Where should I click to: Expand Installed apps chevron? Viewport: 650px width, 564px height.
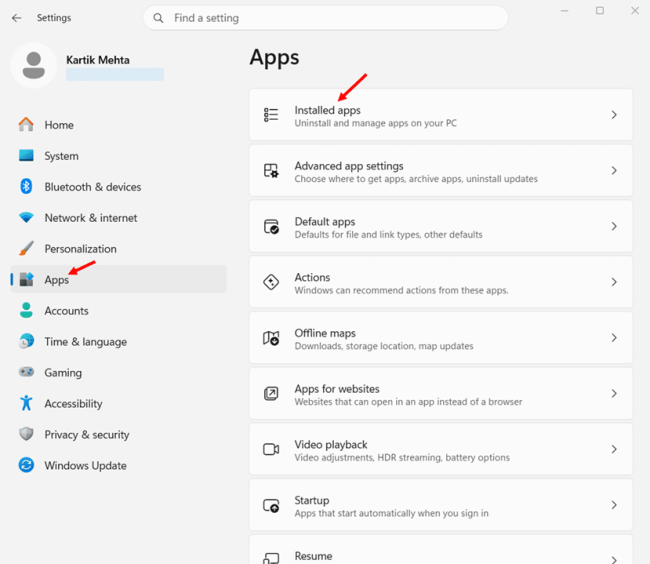(x=614, y=115)
